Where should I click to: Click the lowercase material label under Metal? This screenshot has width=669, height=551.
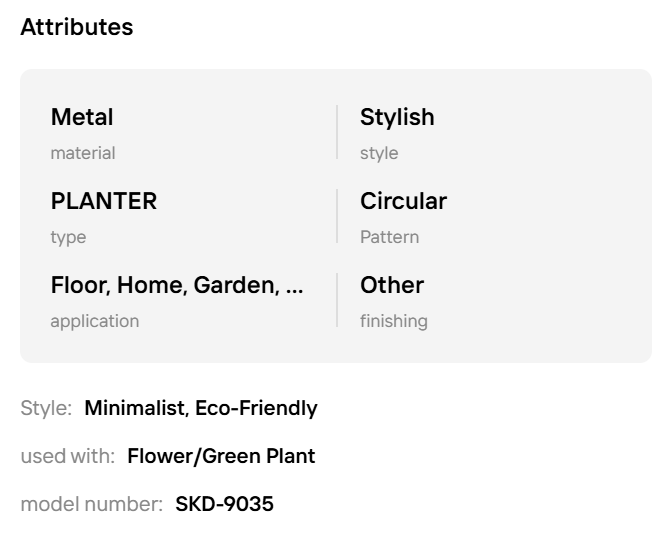(x=83, y=153)
